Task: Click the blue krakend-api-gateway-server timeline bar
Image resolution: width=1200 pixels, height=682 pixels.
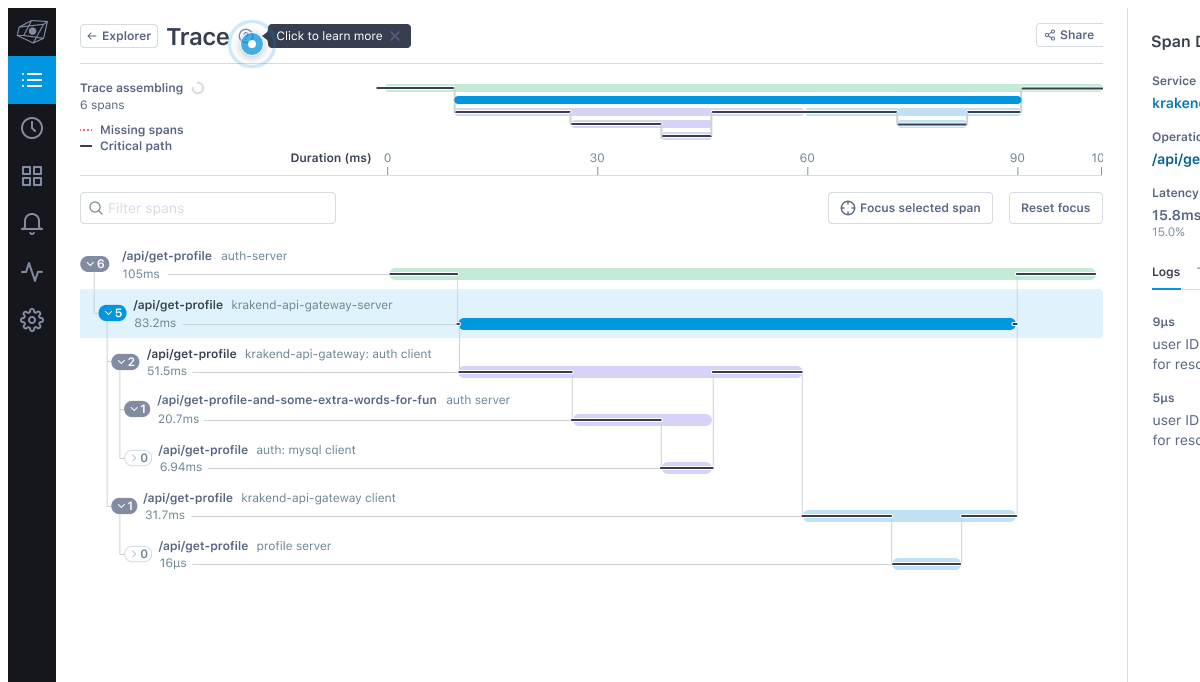Action: (737, 323)
